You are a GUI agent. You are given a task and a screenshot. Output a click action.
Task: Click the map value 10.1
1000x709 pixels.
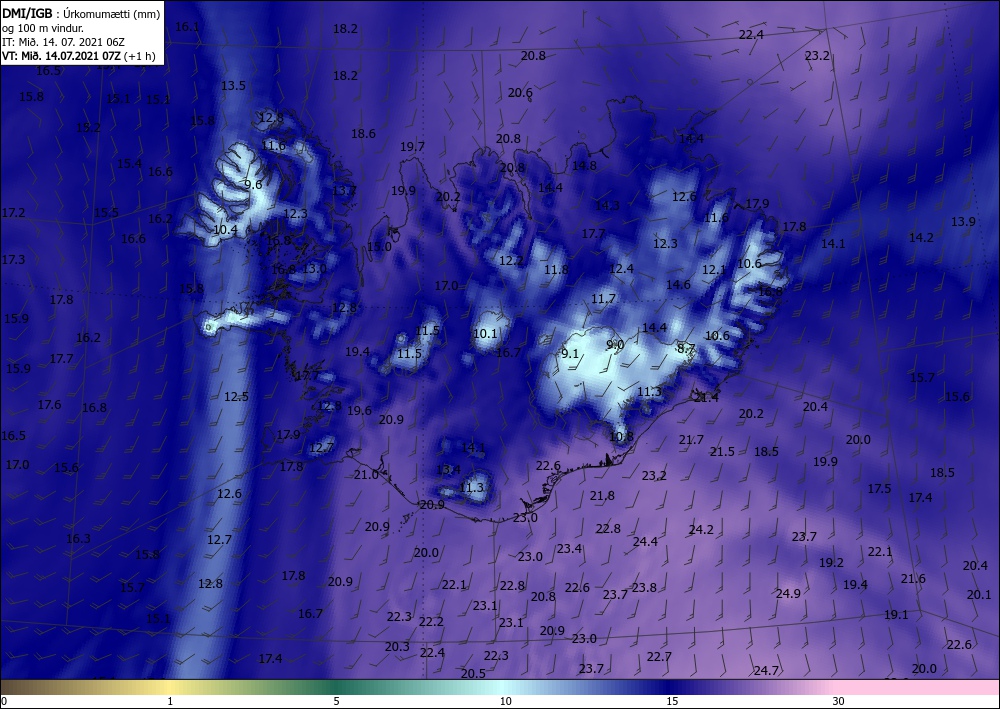[x=485, y=333]
